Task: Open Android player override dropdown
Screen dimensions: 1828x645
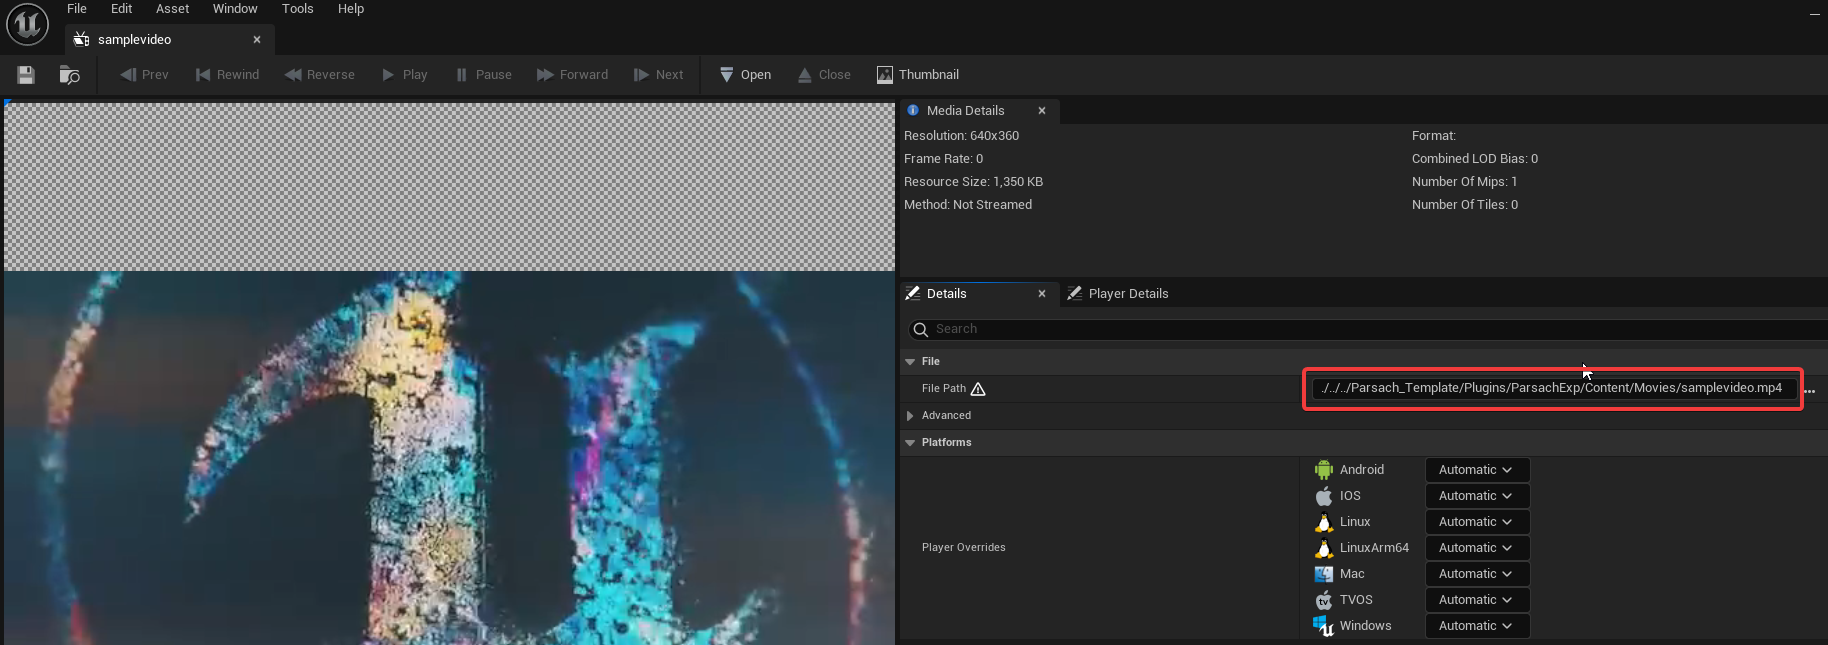Action: [1477, 470]
